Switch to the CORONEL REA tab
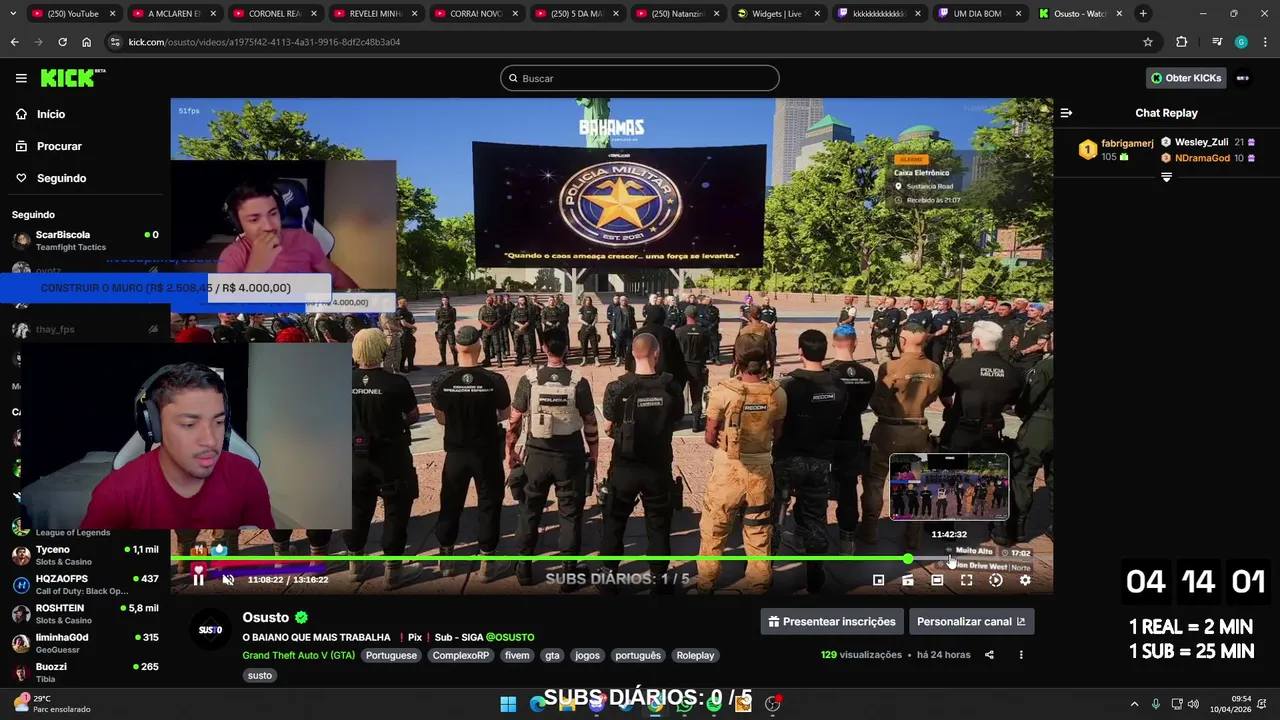 pyautogui.click(x=273, y=14)
